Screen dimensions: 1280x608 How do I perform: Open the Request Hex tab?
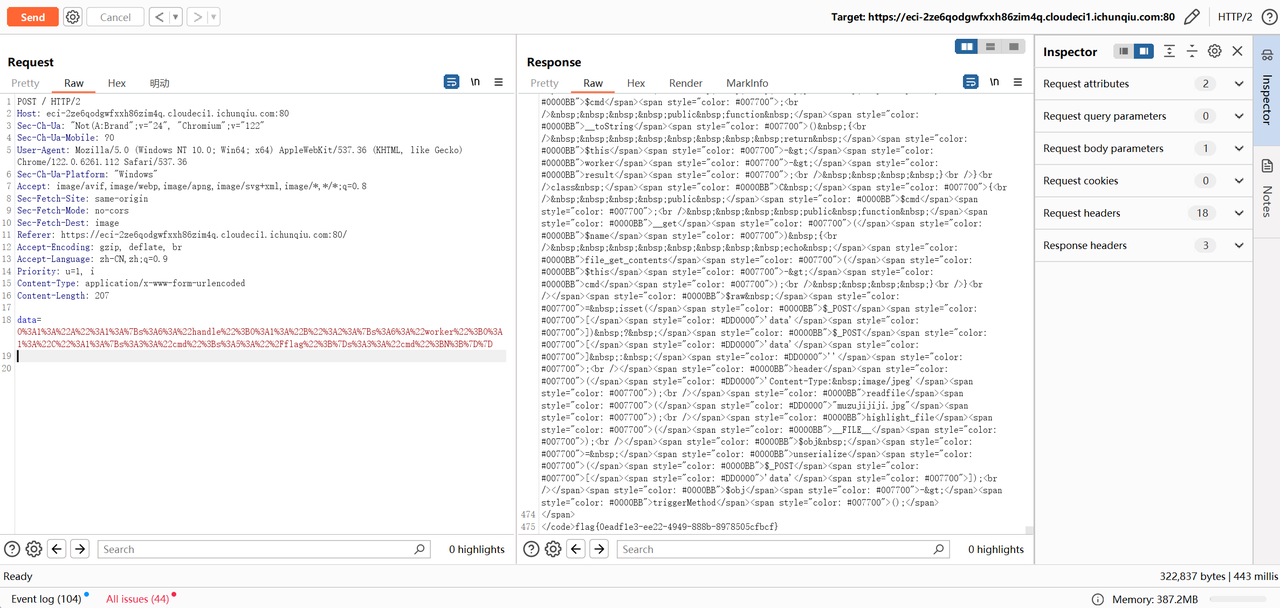click(x=117, y=83)
